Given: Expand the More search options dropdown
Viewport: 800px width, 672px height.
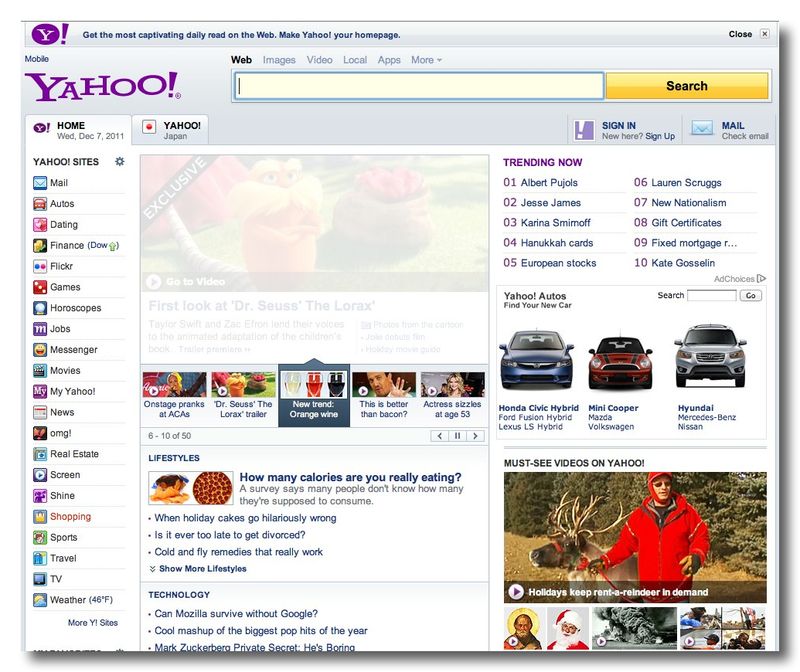Looking at the screenshot, I should (x=427, y=60).
